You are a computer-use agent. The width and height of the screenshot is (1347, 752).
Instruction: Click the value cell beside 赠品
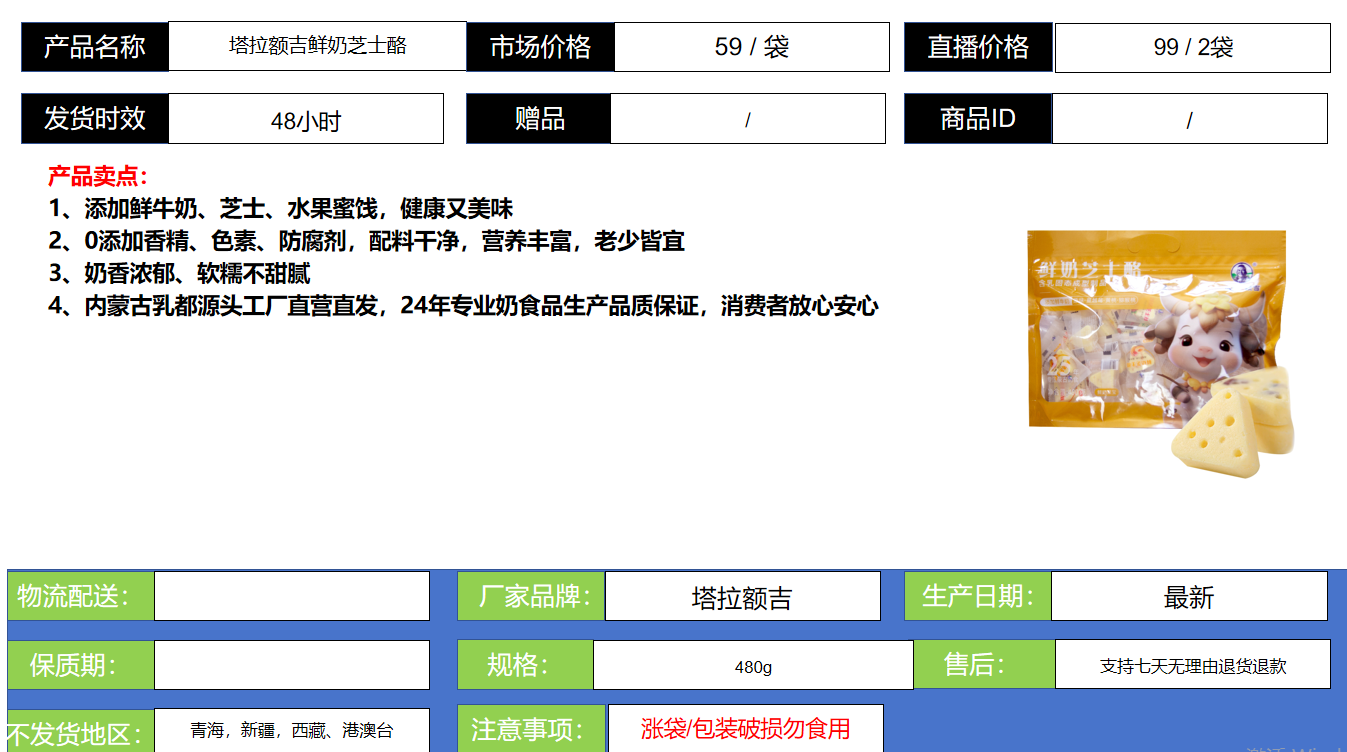747,119
